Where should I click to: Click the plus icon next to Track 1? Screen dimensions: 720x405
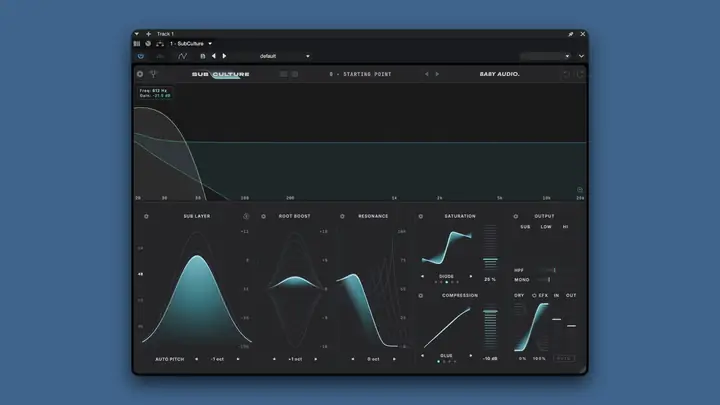point(148,34)
